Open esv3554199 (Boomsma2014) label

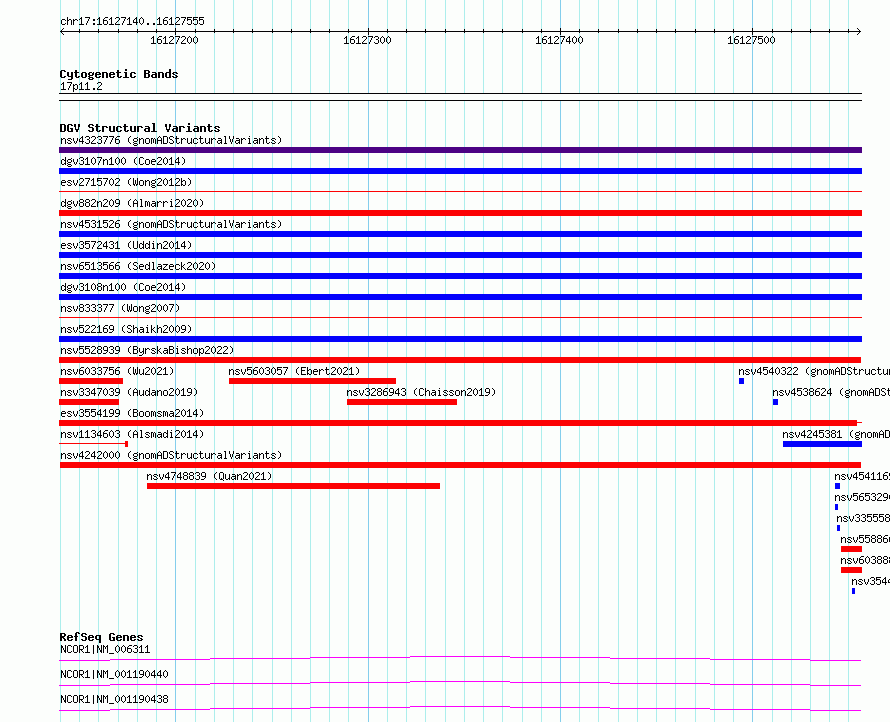point(132,413)
